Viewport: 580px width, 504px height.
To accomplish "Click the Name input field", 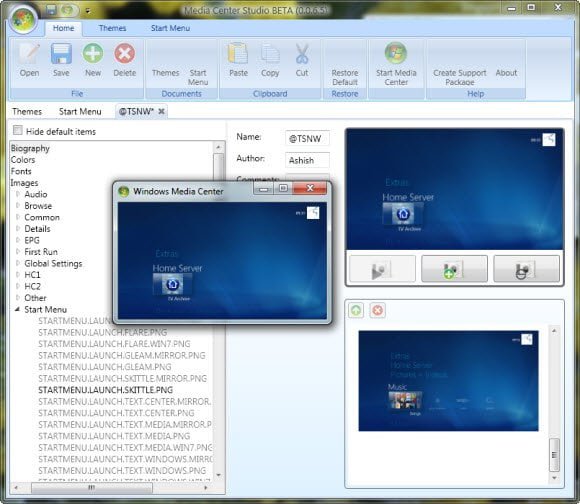I will pos(307,138).
